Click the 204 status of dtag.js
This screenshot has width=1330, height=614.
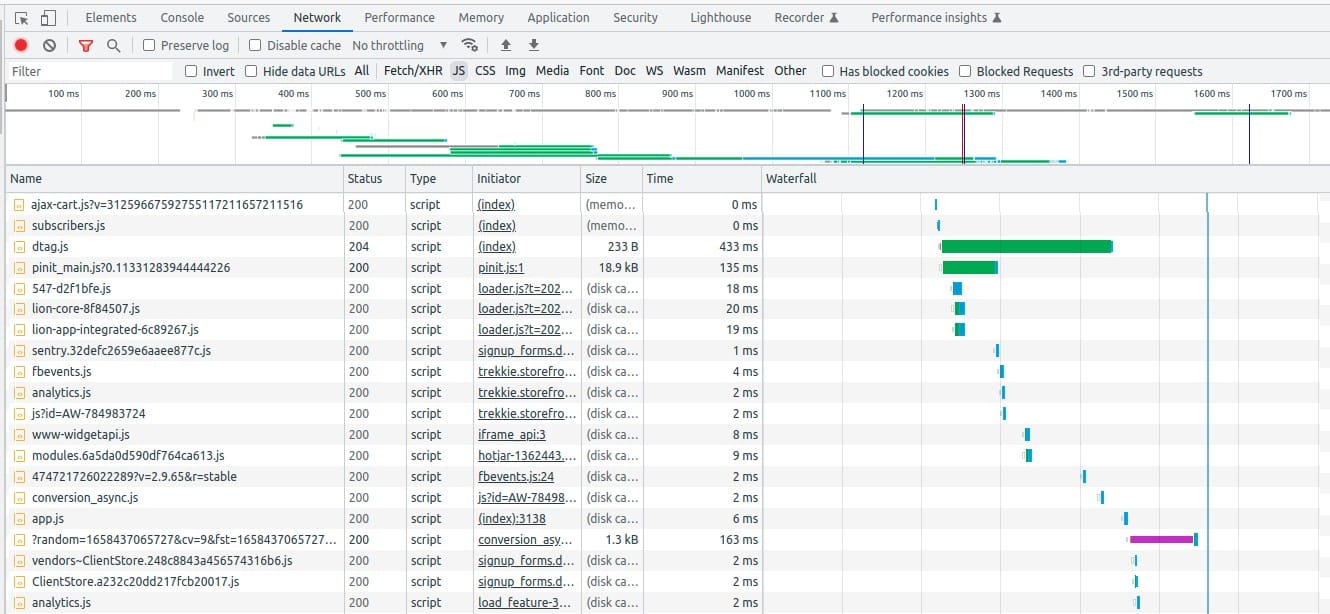[360, 246]
